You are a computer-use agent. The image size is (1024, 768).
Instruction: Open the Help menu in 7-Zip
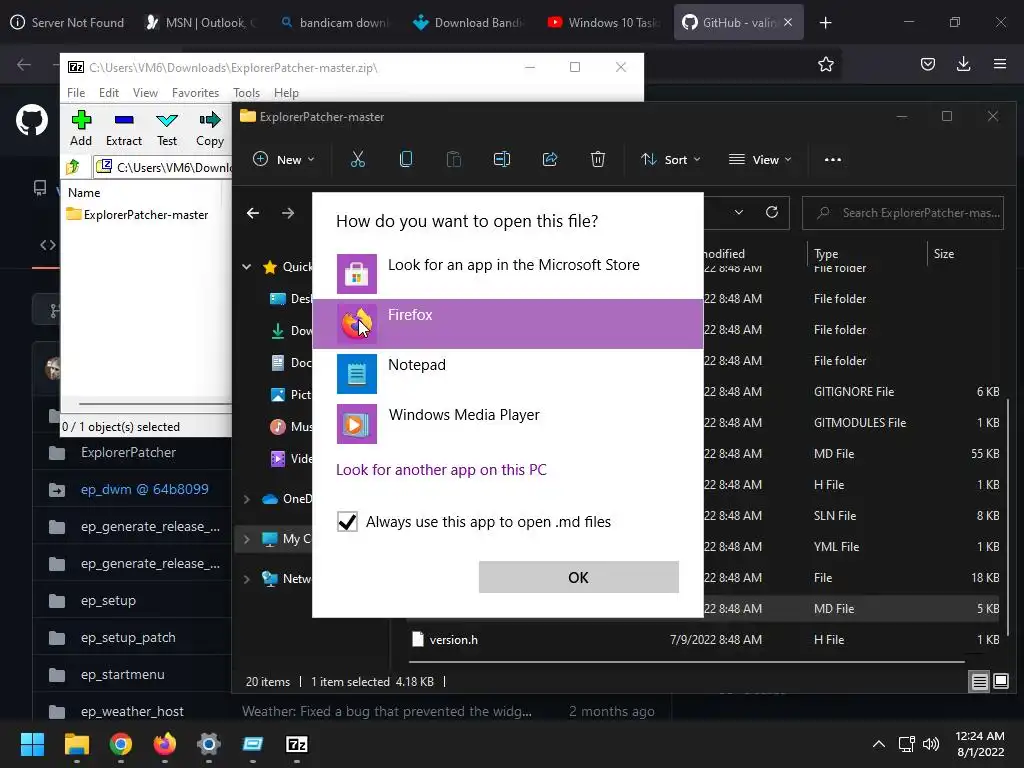pyautogui.click(x=286, y=93)
